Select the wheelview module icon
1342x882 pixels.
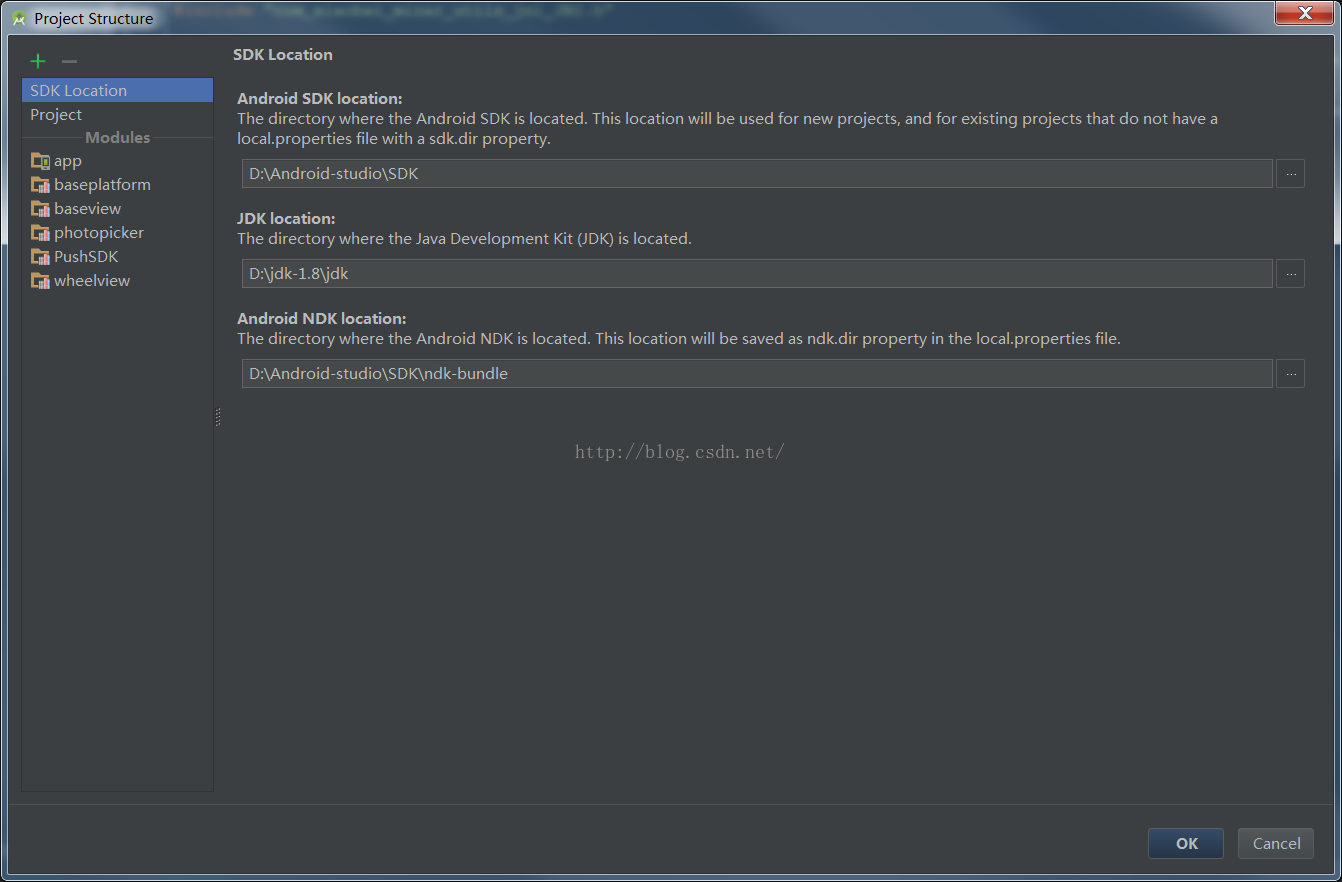(x=41, y=281)
